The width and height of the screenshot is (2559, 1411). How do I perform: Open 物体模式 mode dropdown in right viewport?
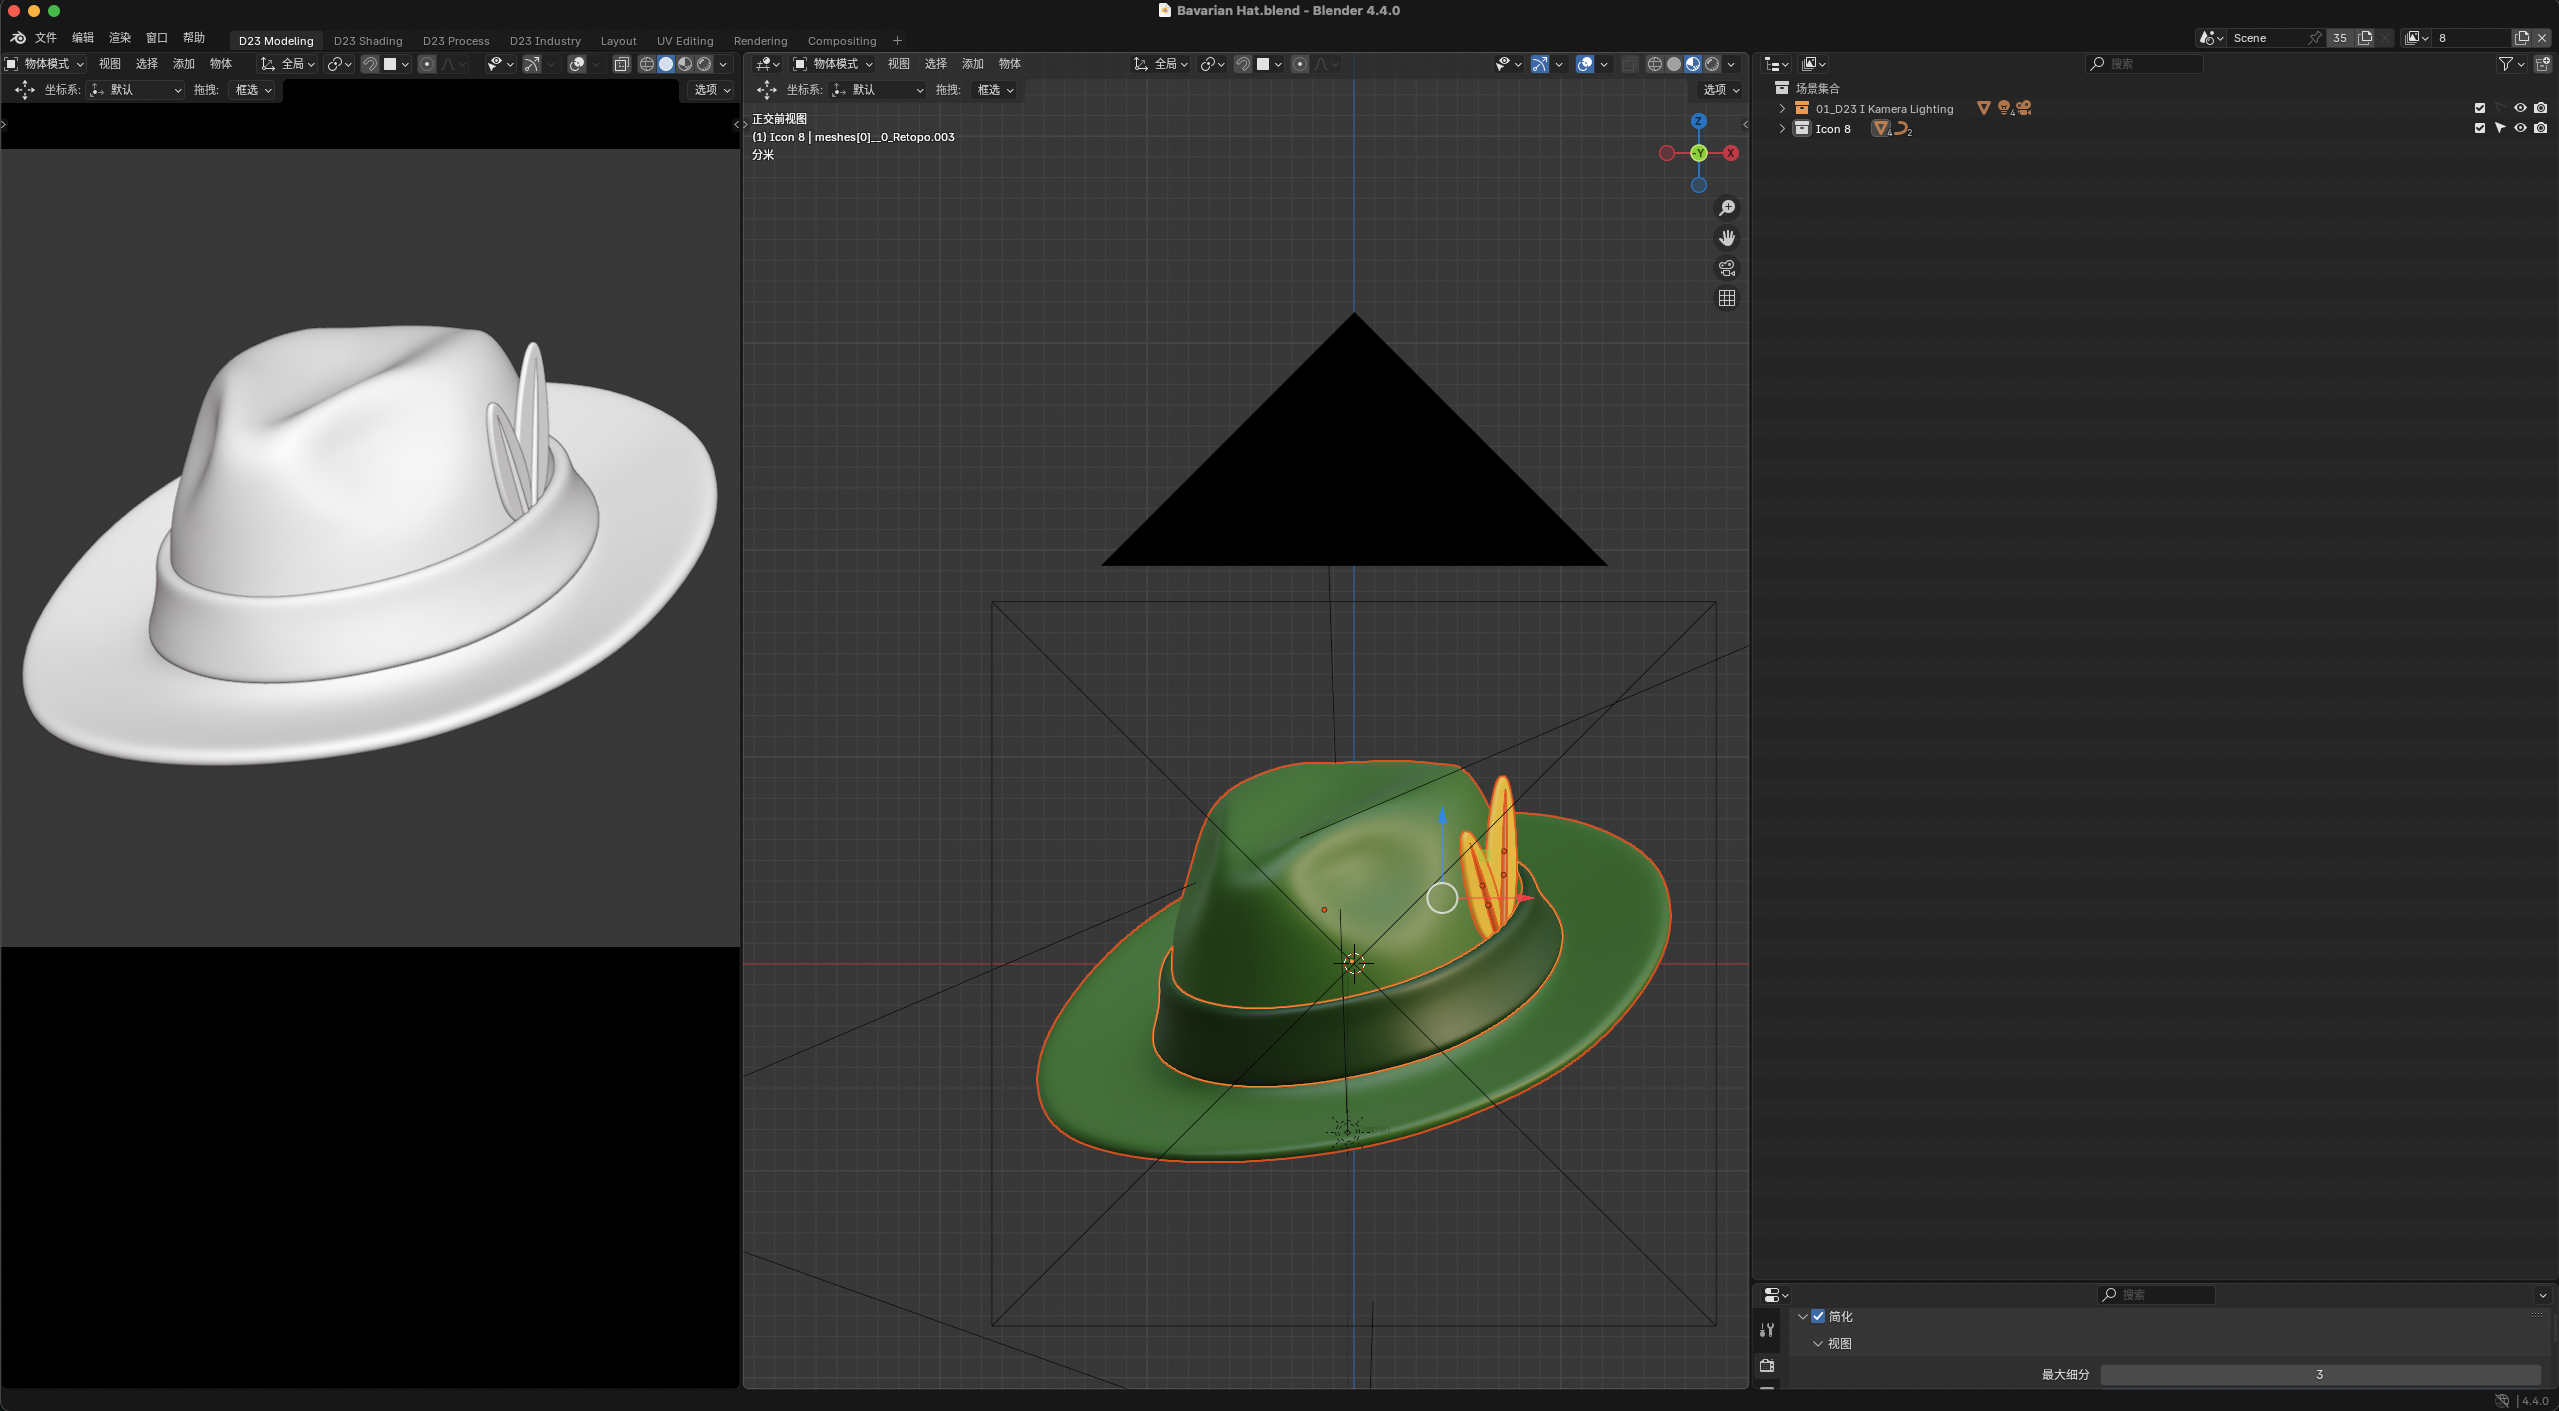[833, 64]
